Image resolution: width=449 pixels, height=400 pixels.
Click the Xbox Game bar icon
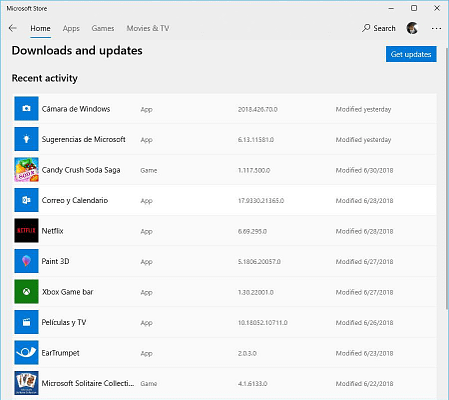(26, 292)
